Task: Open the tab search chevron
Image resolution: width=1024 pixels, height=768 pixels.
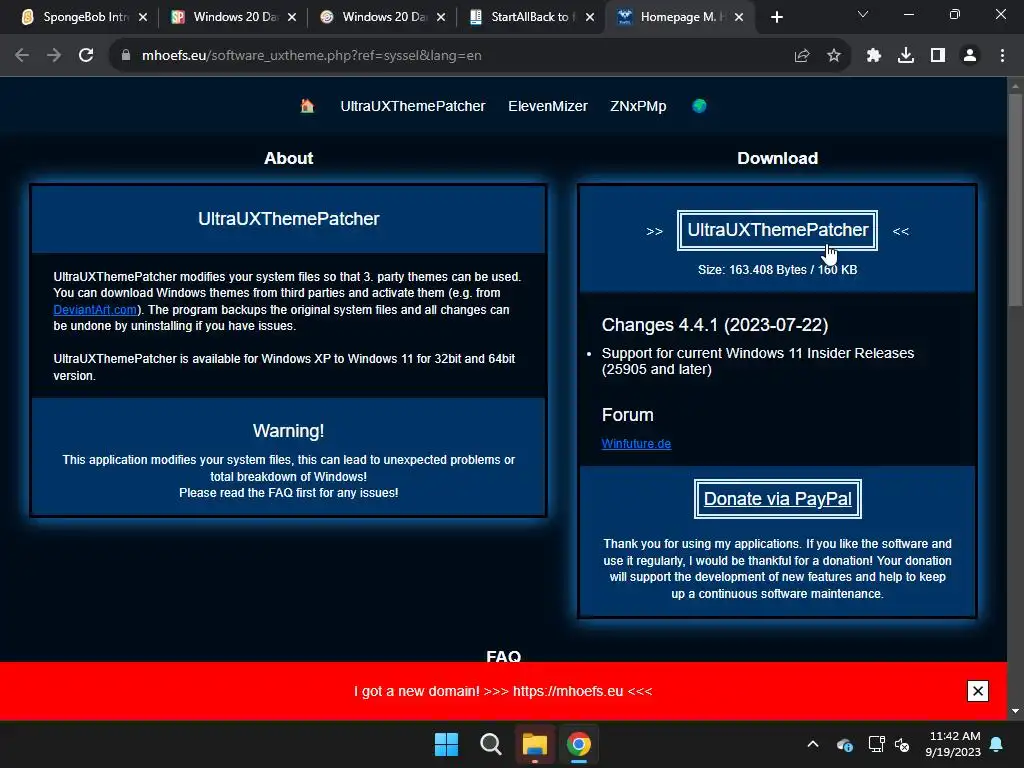Action: (x=863, y=14)
